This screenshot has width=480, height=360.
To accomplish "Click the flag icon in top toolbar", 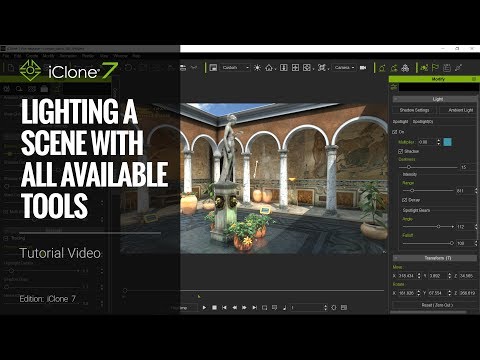I will 435,68.
